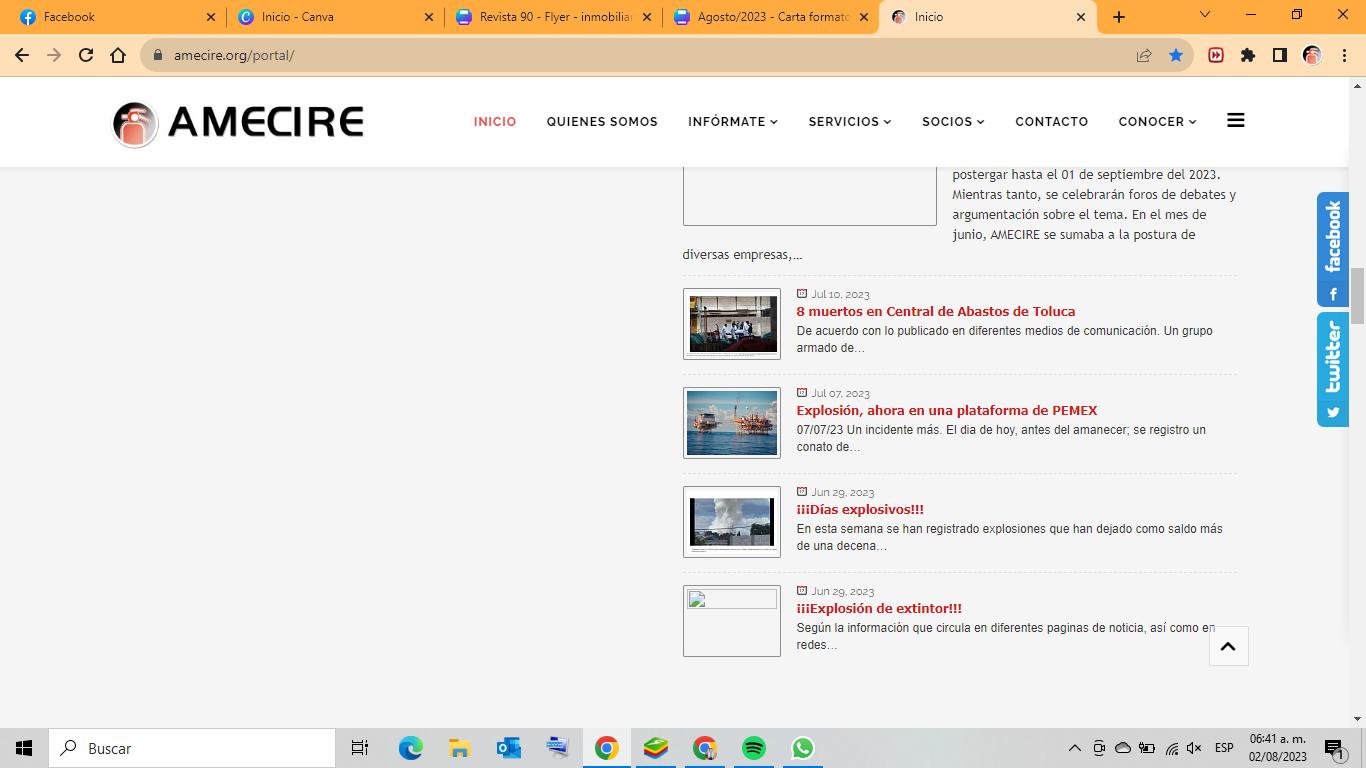Open the taskbar clock showing 06:41 a. m.
1366x768 pixels.
[1278, 748]
